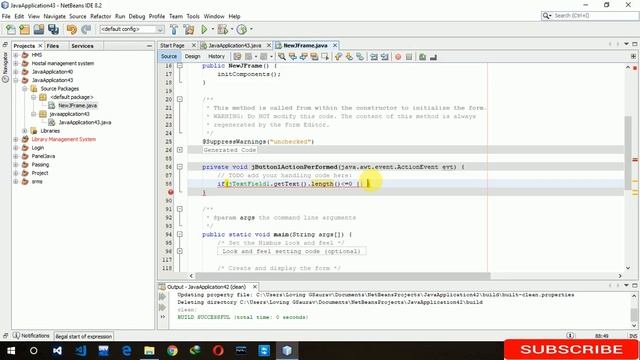This screenshot has height=360, width=640.
Task: Open Google Chrome from taskbar
Action: point(172,351)
